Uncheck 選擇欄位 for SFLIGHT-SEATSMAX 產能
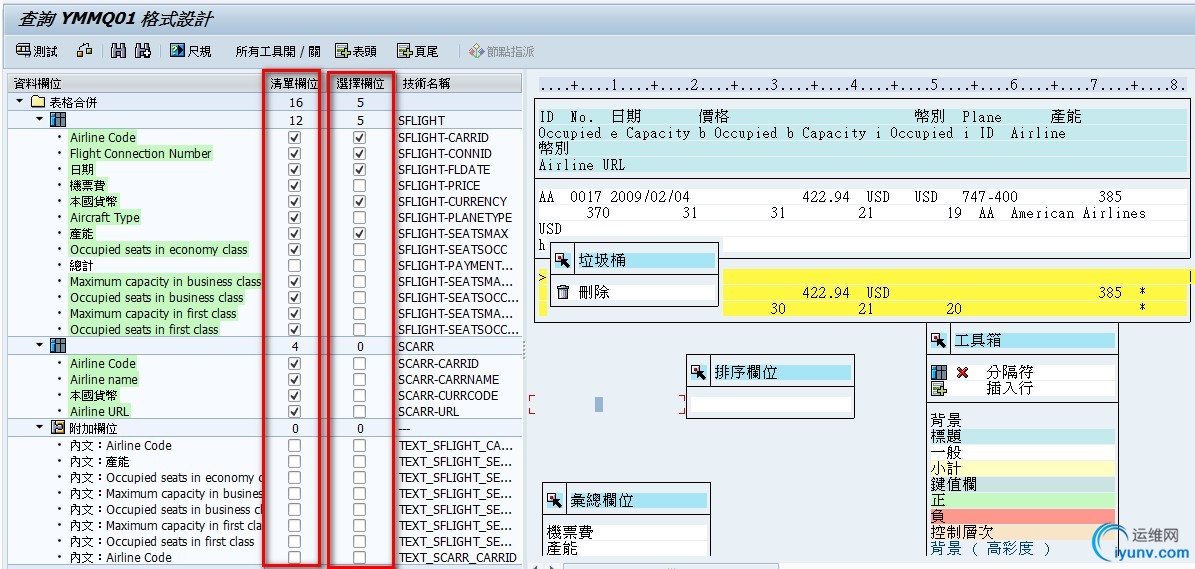The height and width of the screenshot is (569, 1195). (x=360, y=234)
